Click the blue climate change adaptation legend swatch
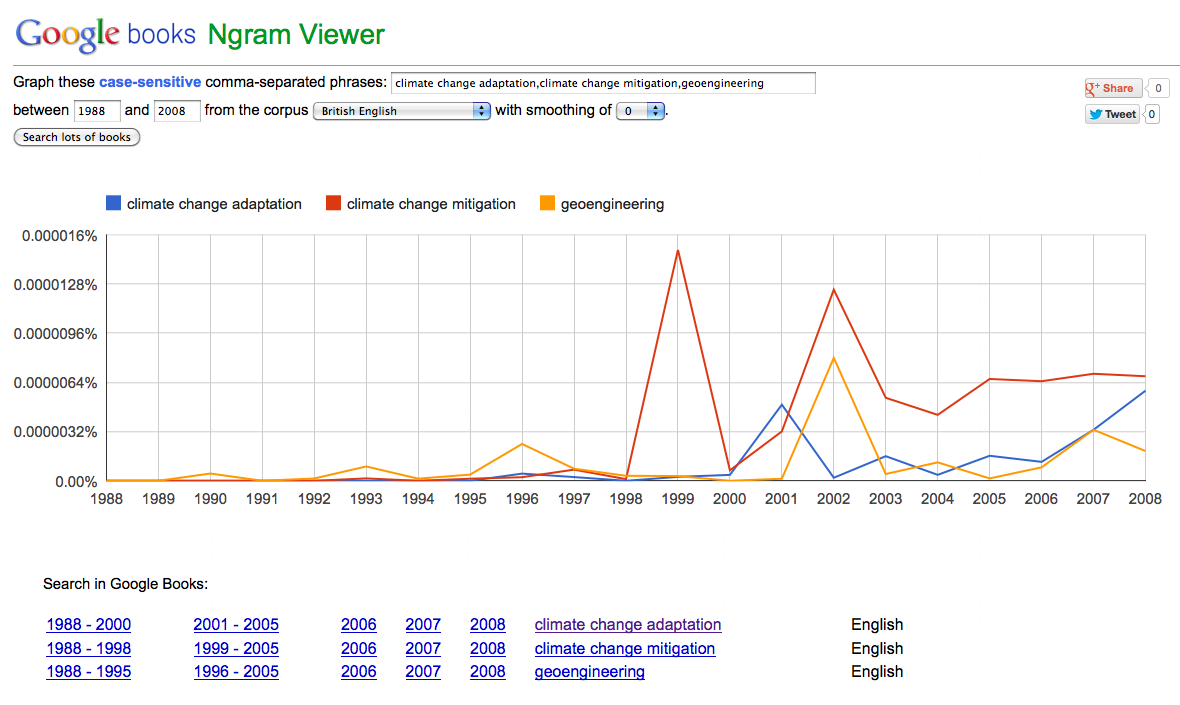 click(113, 204)
